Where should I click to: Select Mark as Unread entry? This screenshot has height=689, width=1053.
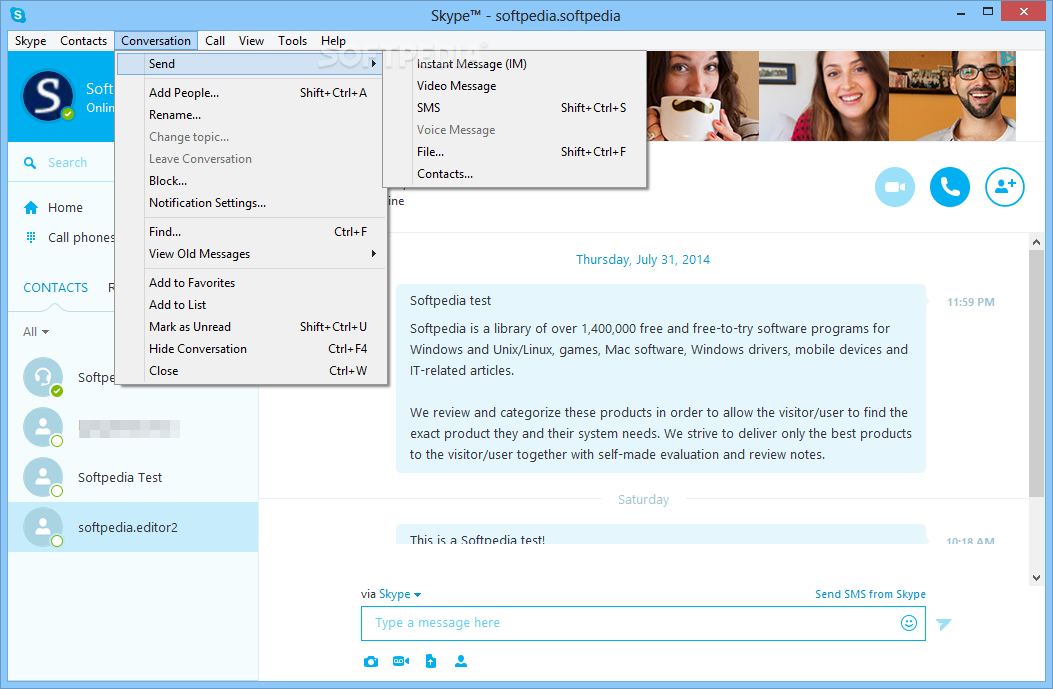[x=252, y=327]
